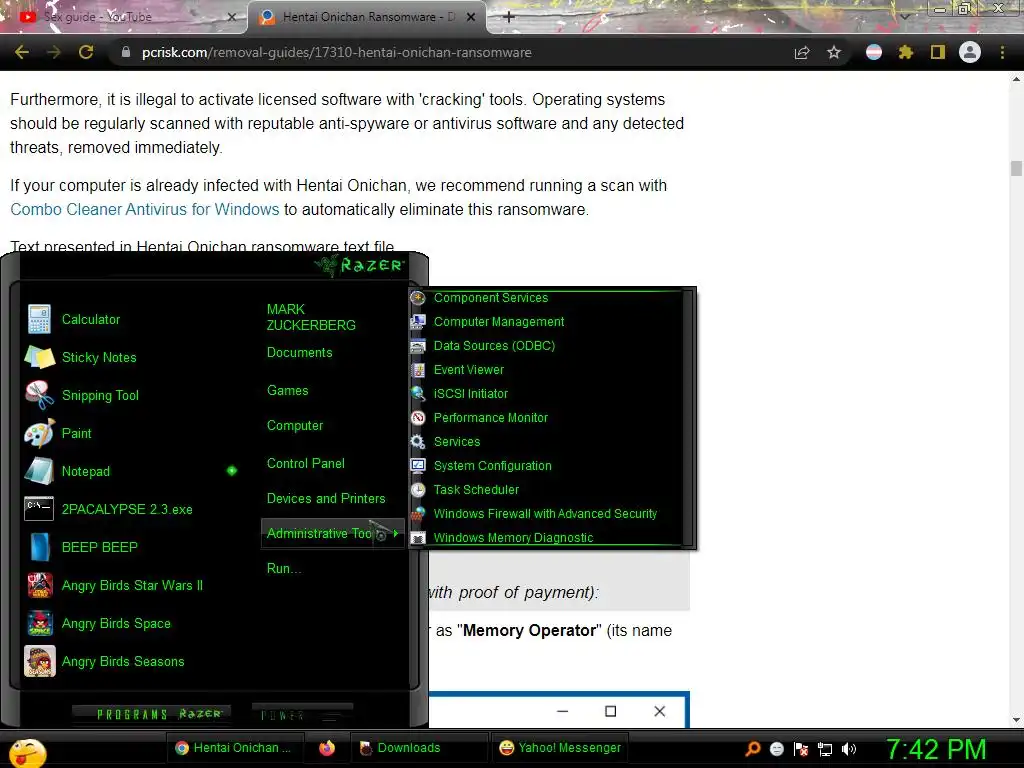Open Computer in start menu

point(295,426)
